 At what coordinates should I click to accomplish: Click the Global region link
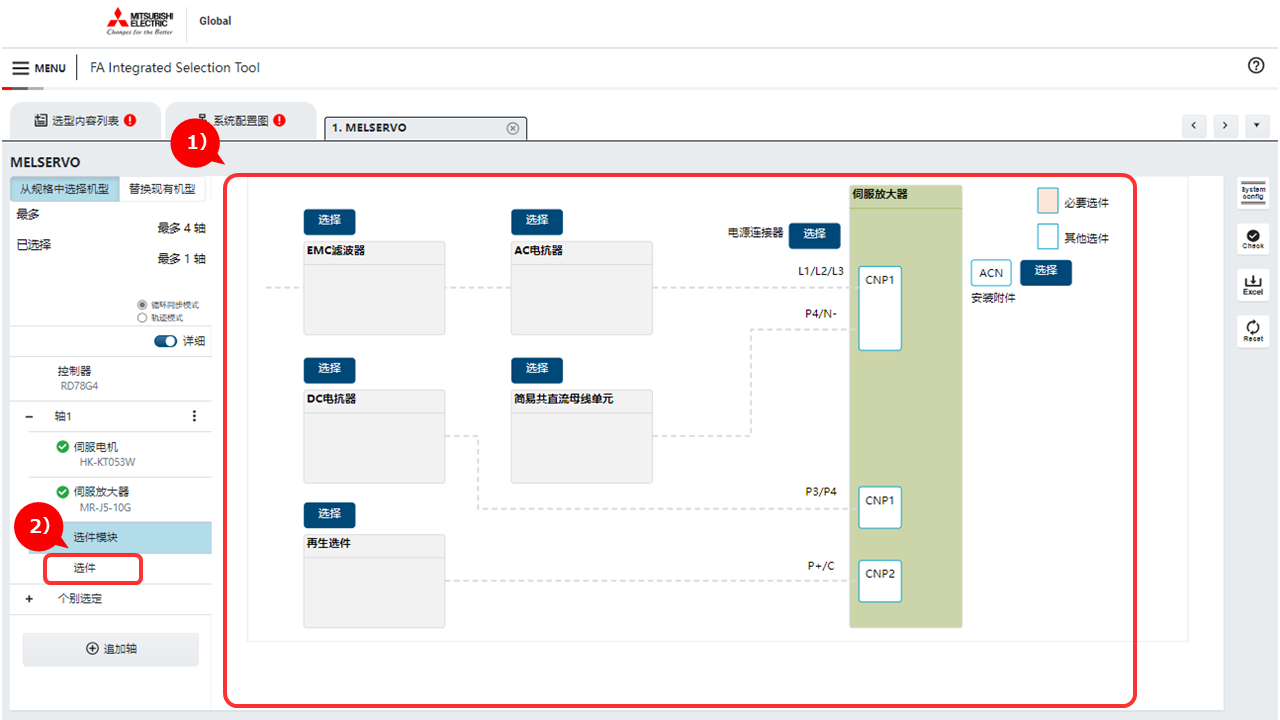click(215, 21)
